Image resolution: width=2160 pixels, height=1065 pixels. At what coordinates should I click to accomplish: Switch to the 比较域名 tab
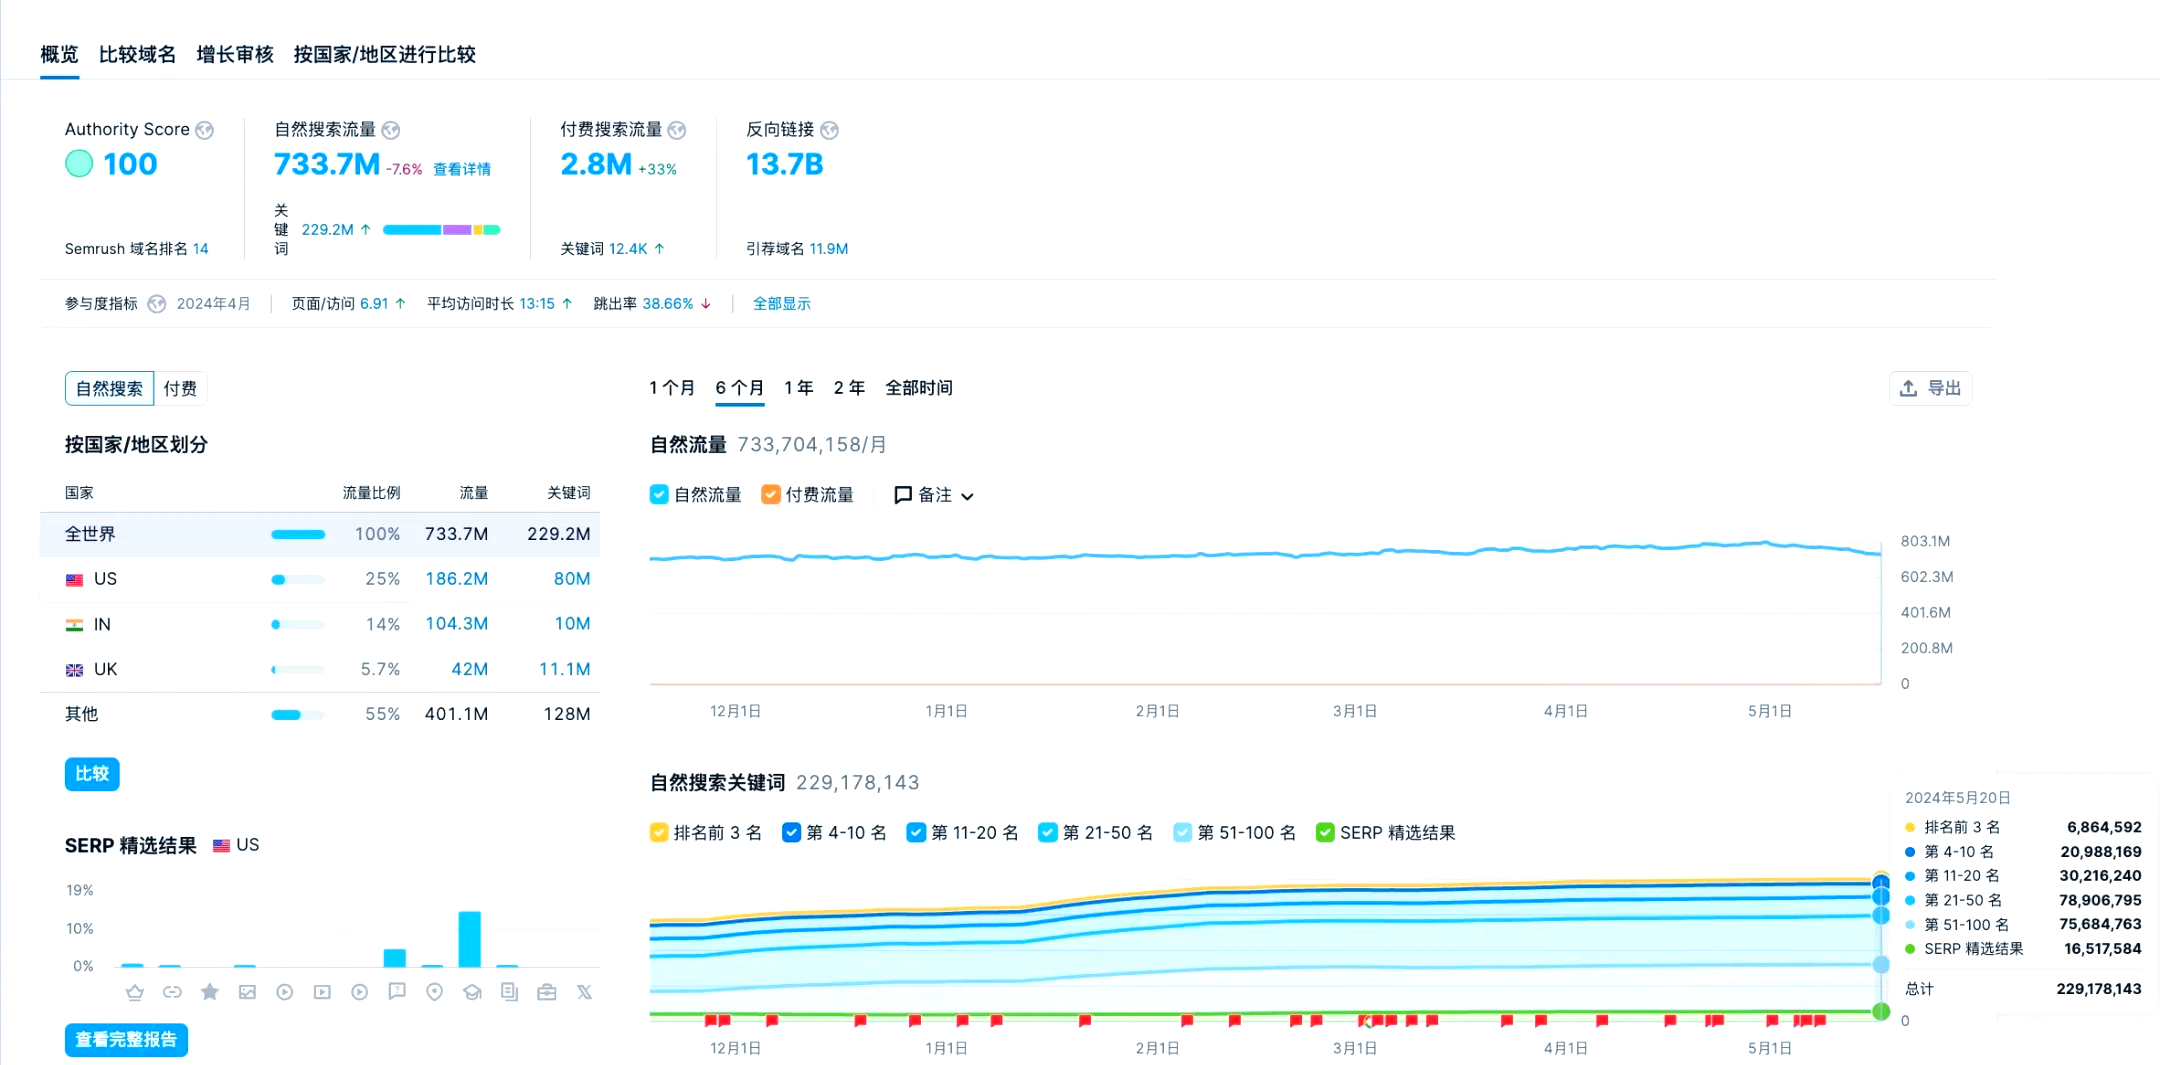click(137, 55)
